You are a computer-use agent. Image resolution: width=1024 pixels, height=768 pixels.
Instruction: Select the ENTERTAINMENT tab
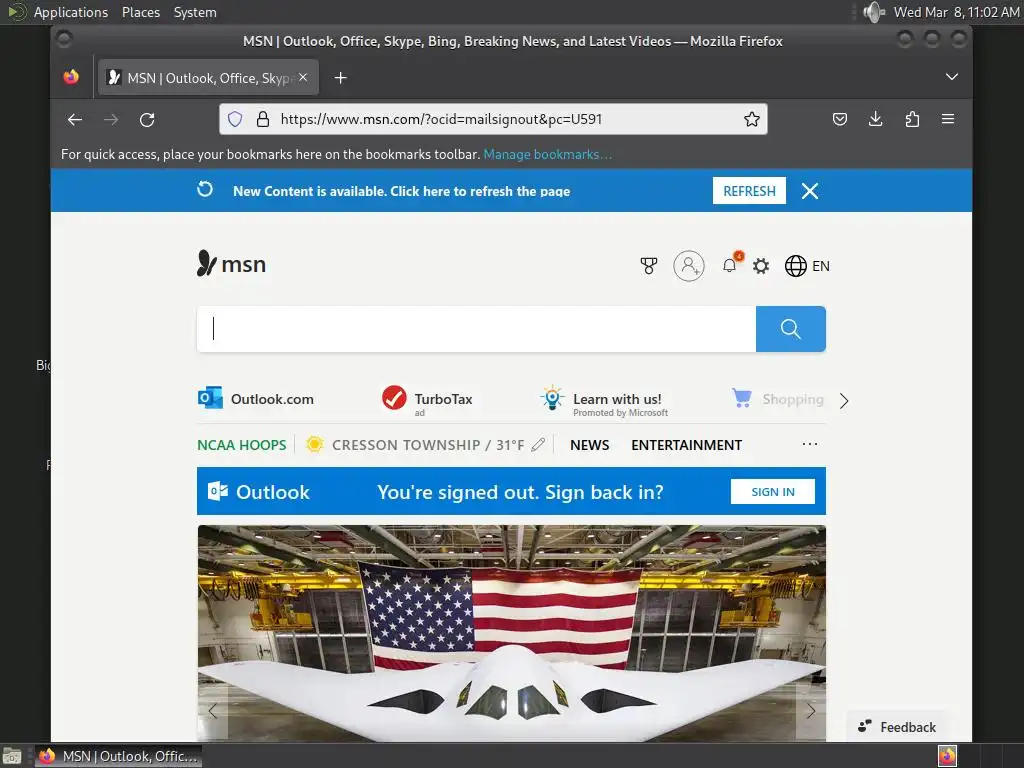686,445
